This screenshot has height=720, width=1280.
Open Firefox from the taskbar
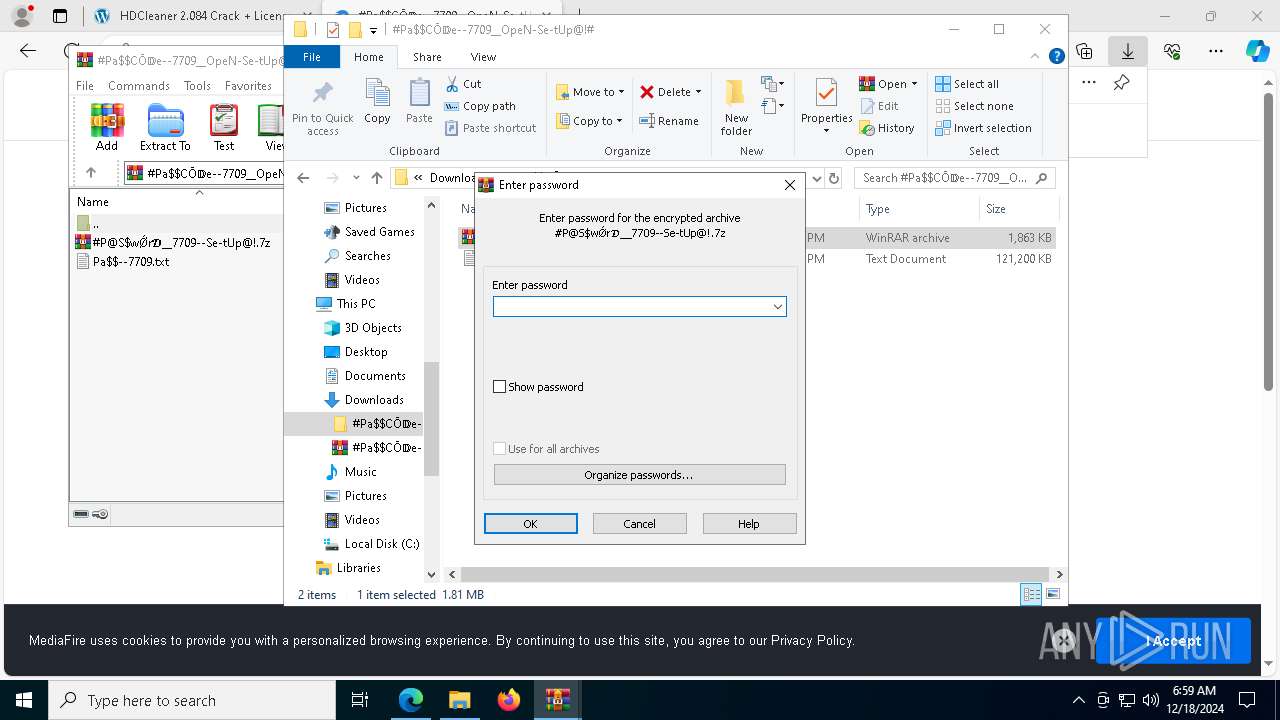[x=509, y=700]
